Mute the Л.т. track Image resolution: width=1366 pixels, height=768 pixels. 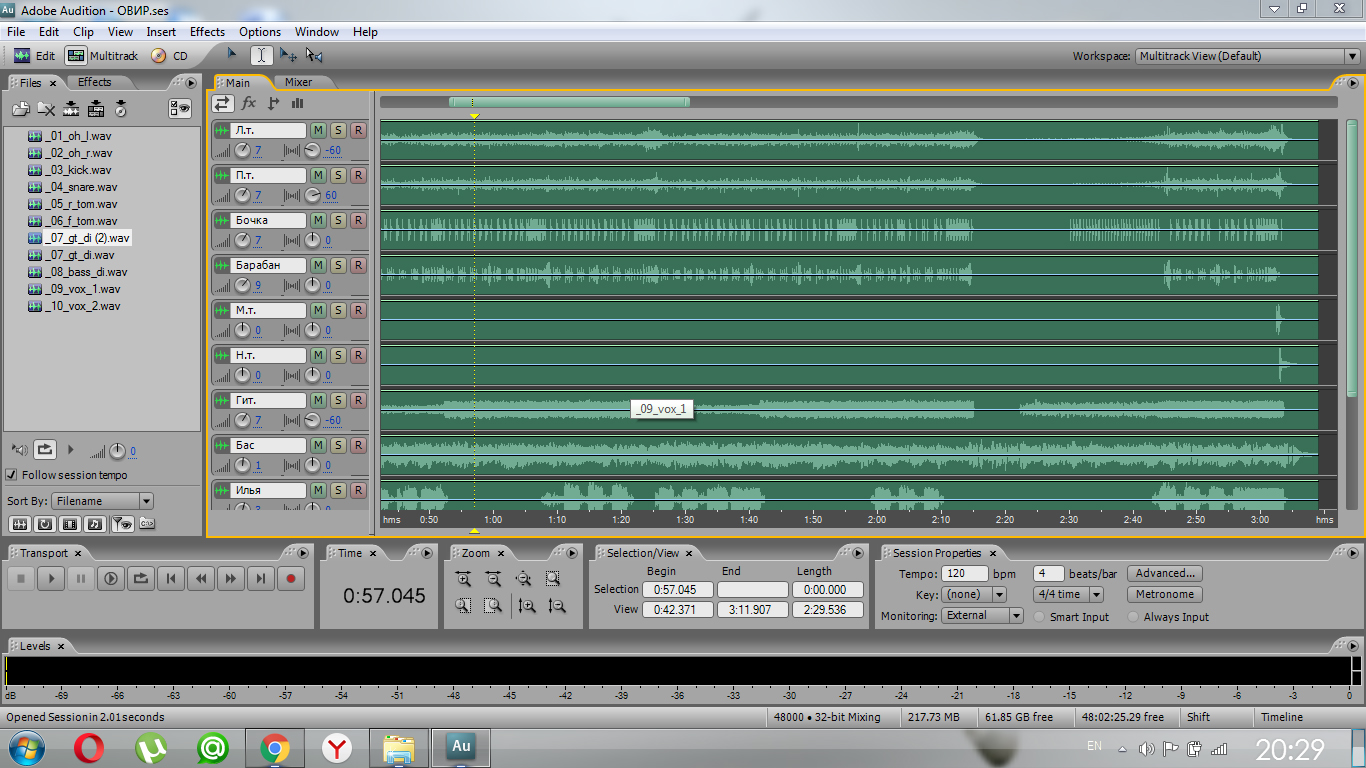pos(318,130)
